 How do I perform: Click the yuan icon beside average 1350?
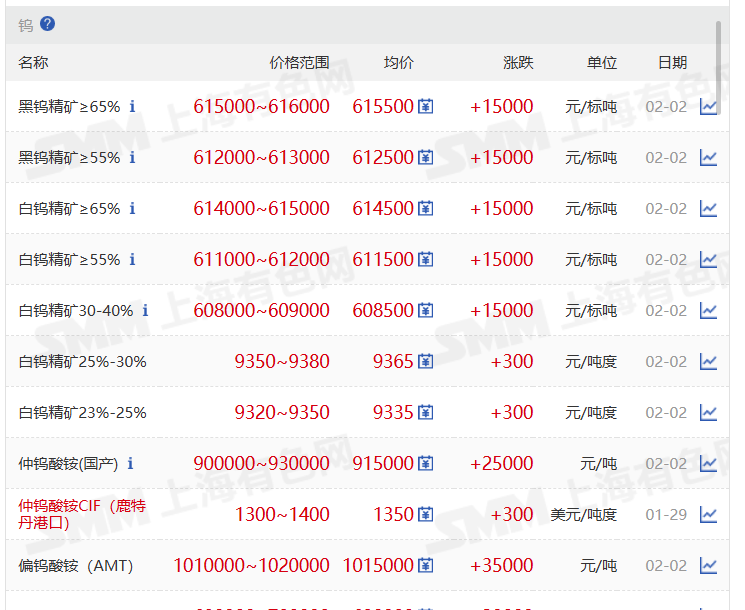click(426, 514)
